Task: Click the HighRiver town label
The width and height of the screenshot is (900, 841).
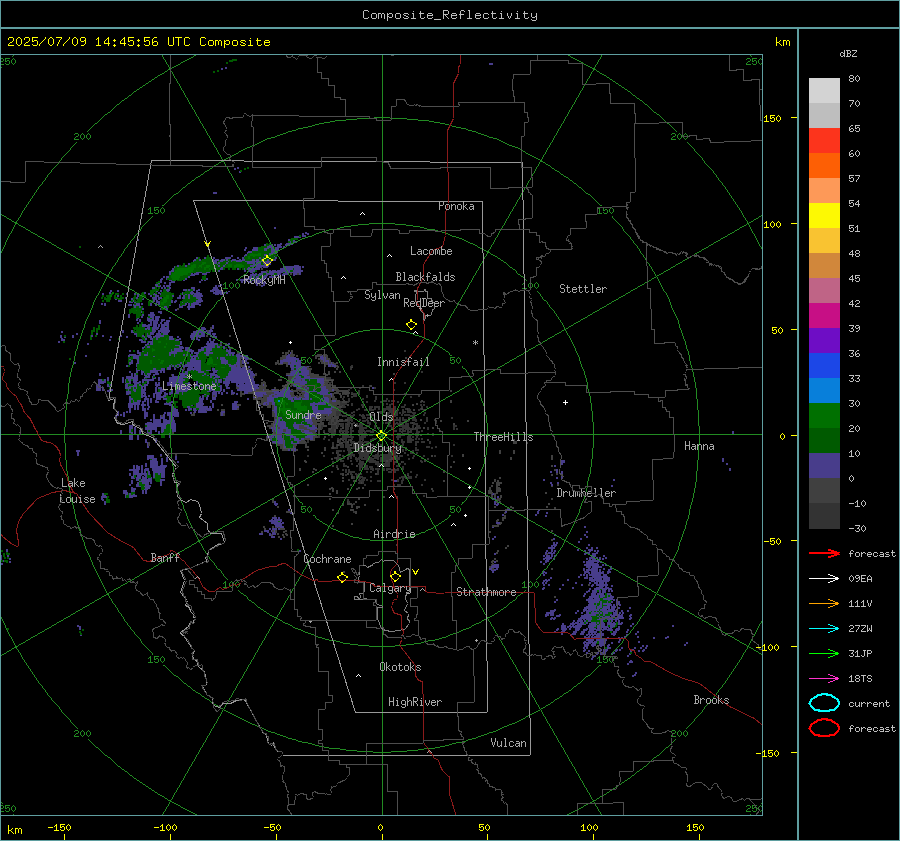Action: [x=415, y=702]
